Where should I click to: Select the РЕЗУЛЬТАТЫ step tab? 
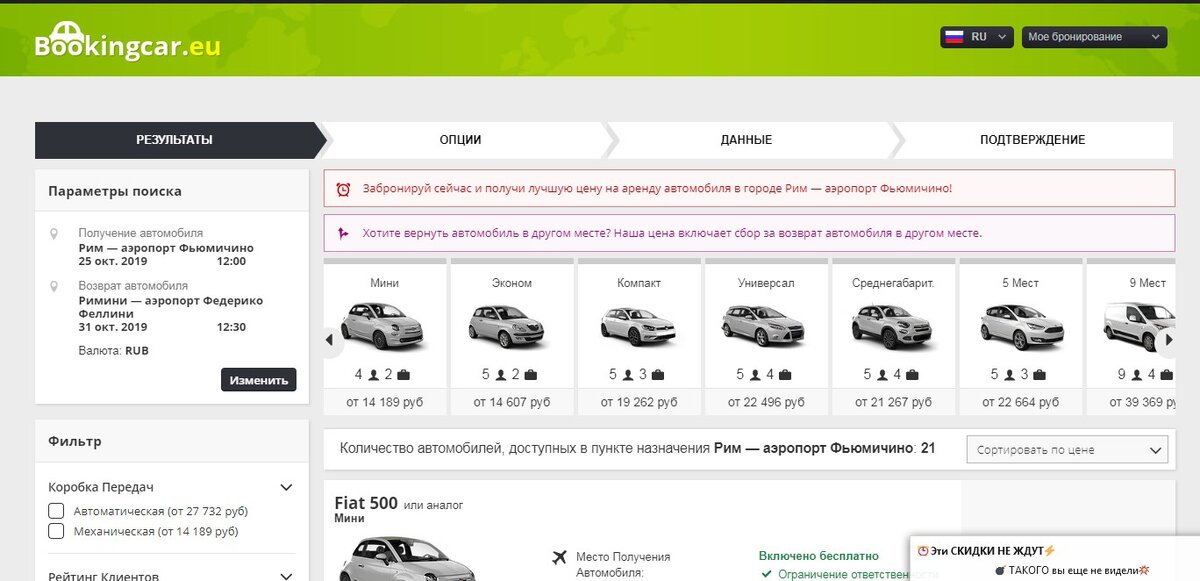(x=175, y=140)
